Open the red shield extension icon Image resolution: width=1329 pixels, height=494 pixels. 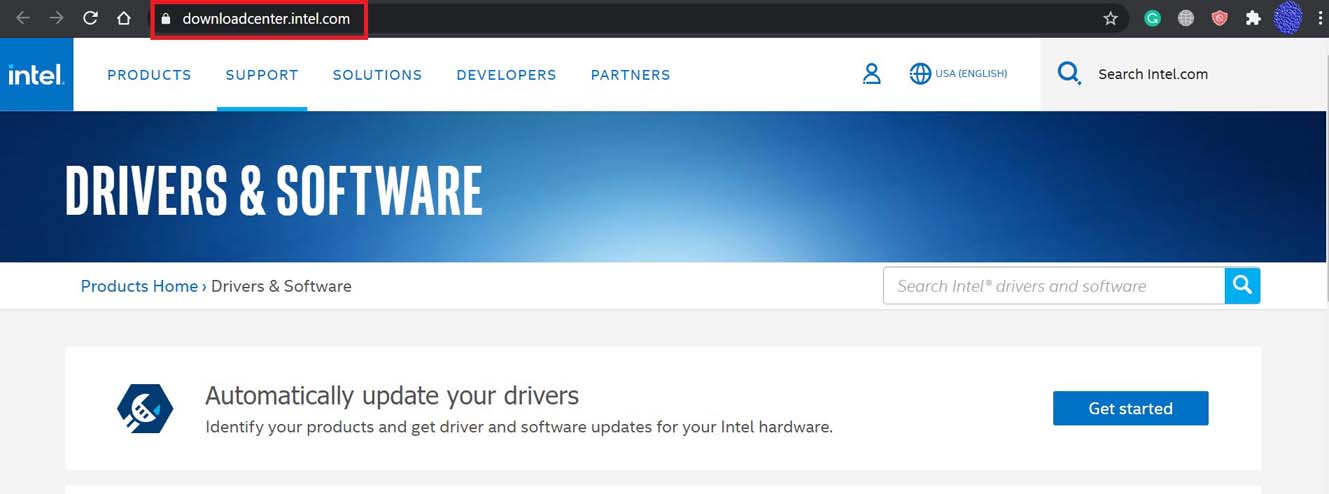(1219, 18)
